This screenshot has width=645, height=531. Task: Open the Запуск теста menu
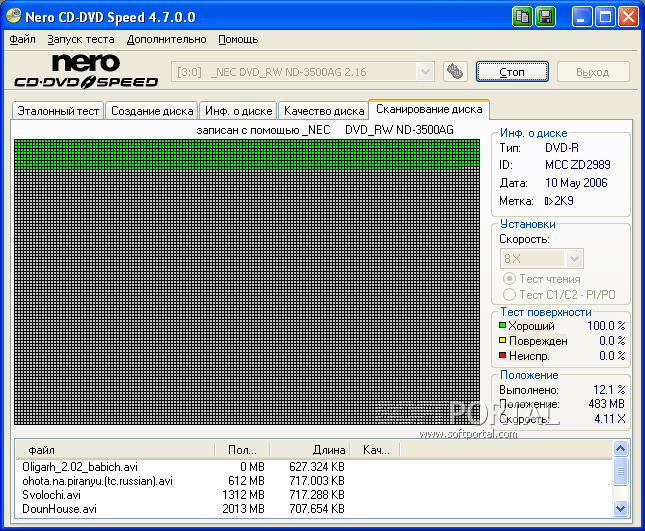81,39
